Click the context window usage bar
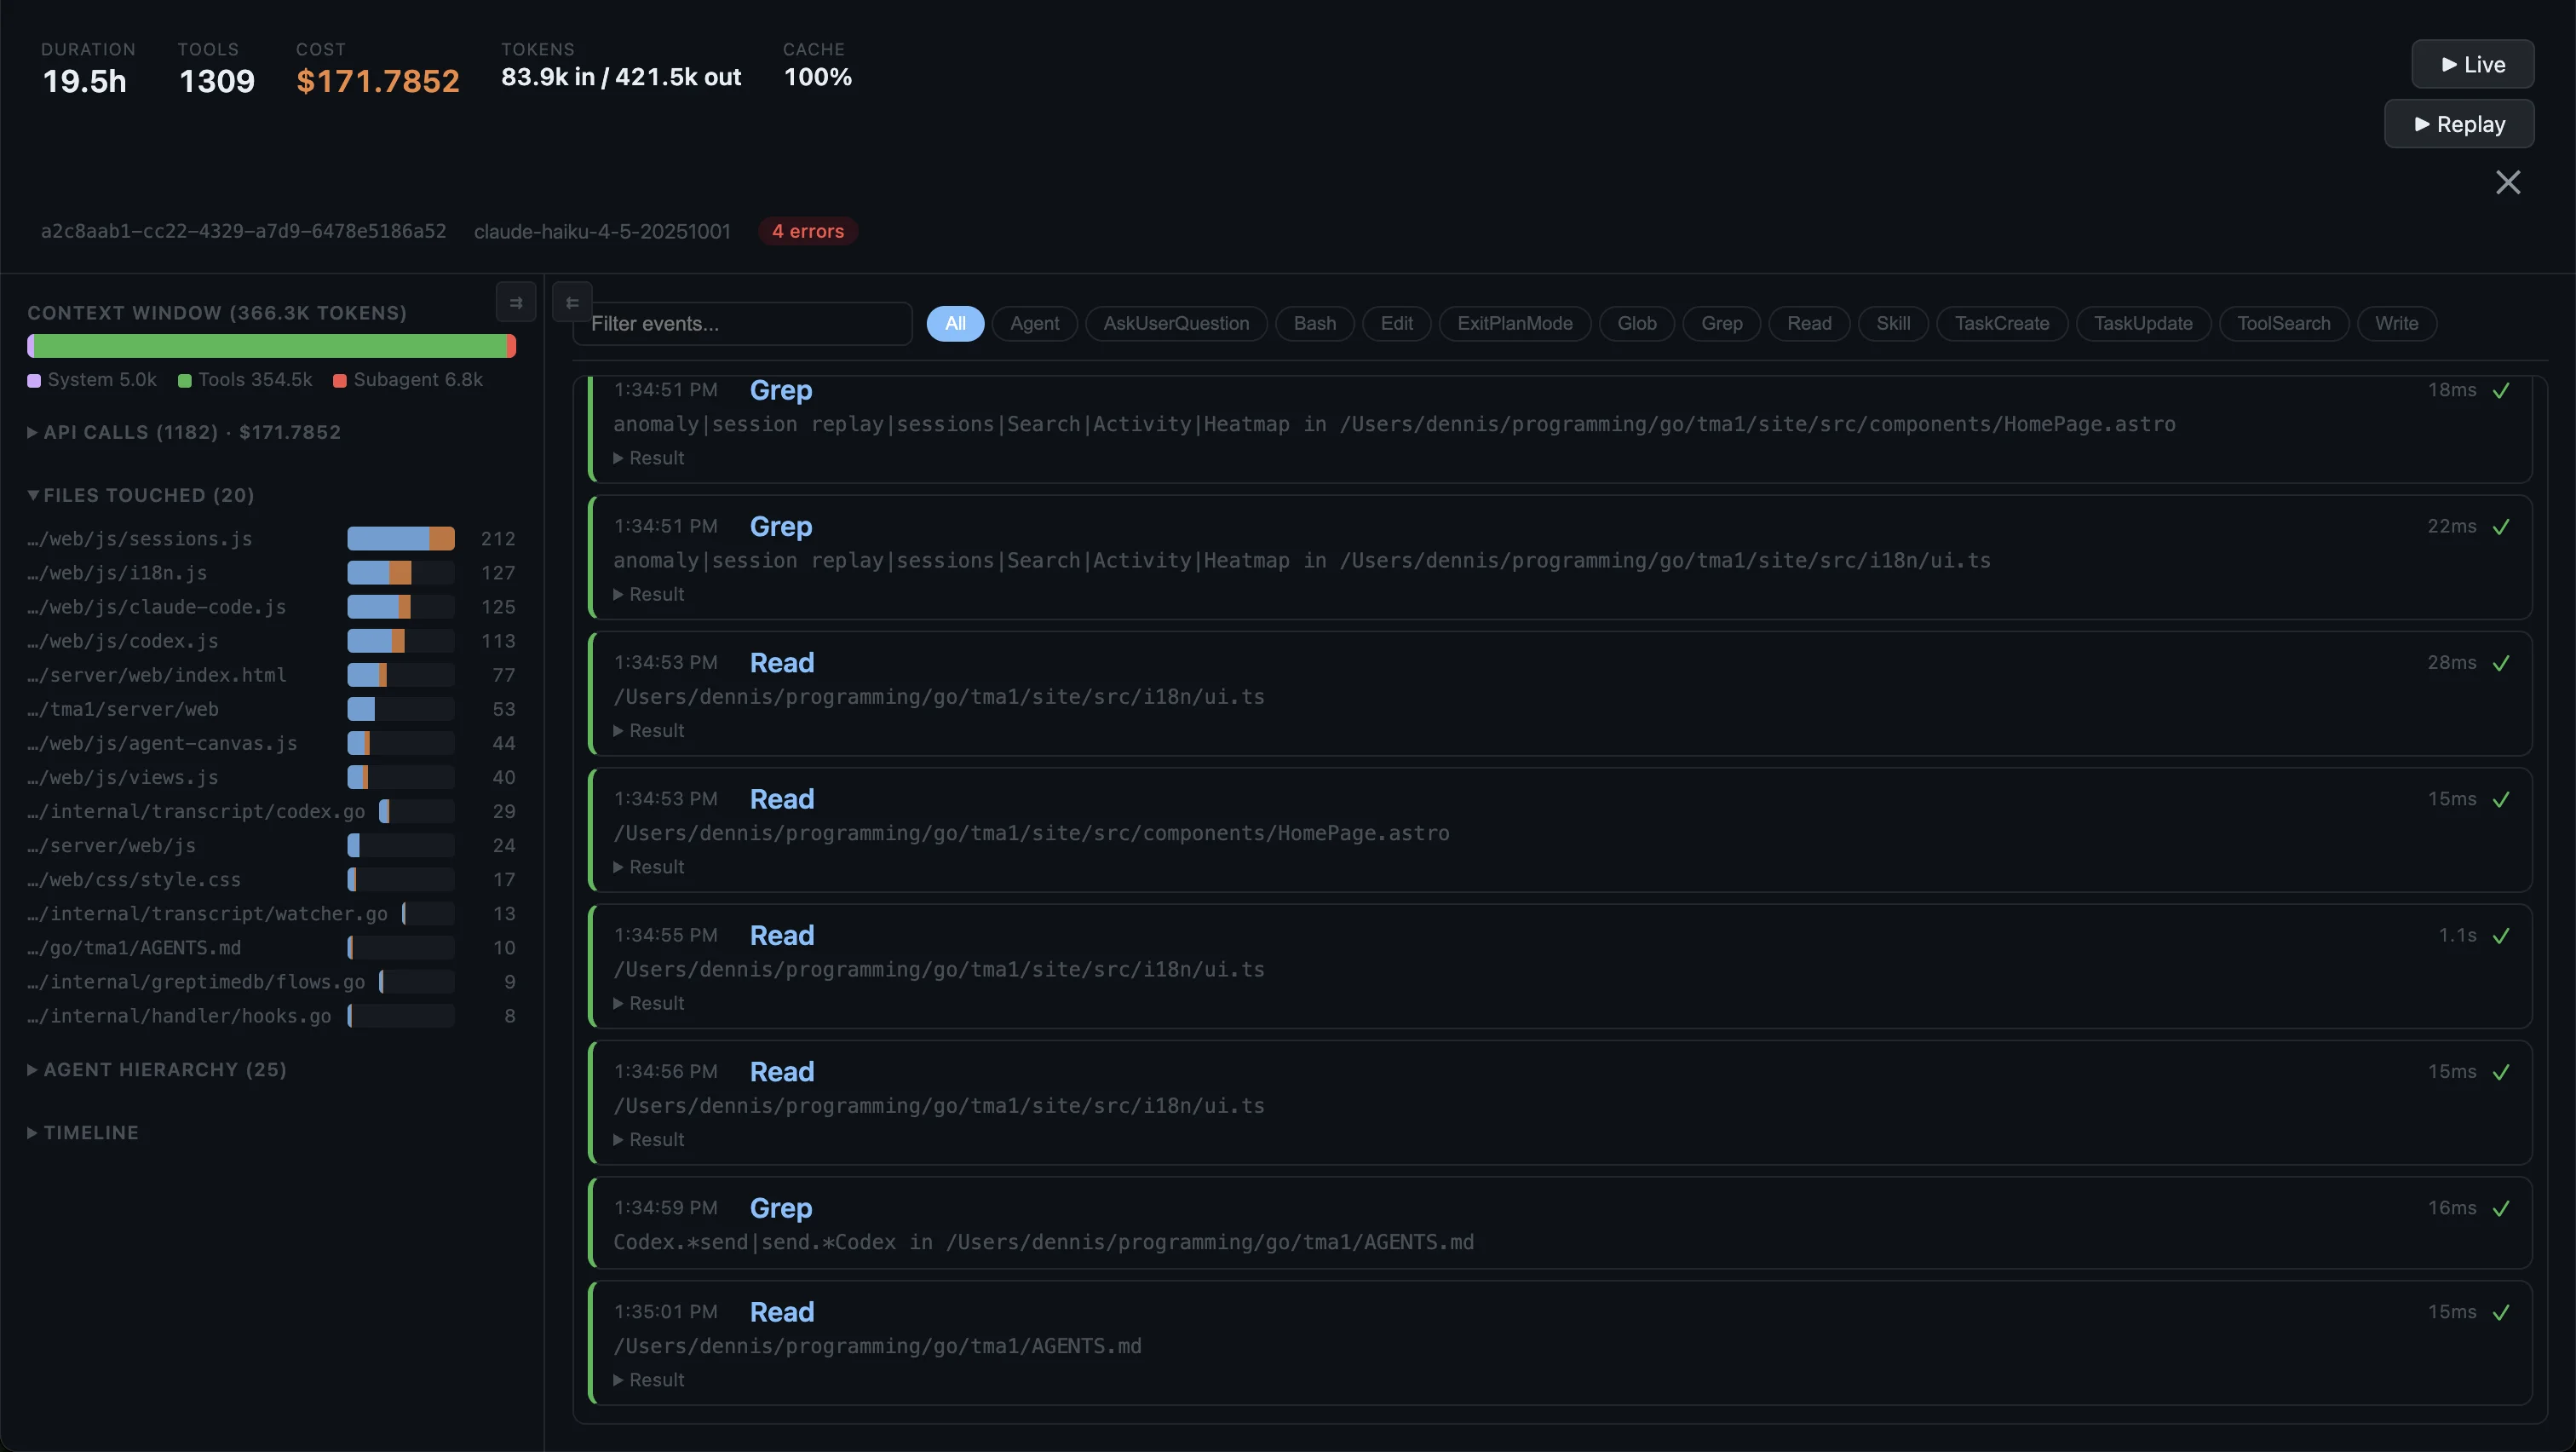The width and height of the screenshot is (2576, 1452). pos(271,346)
